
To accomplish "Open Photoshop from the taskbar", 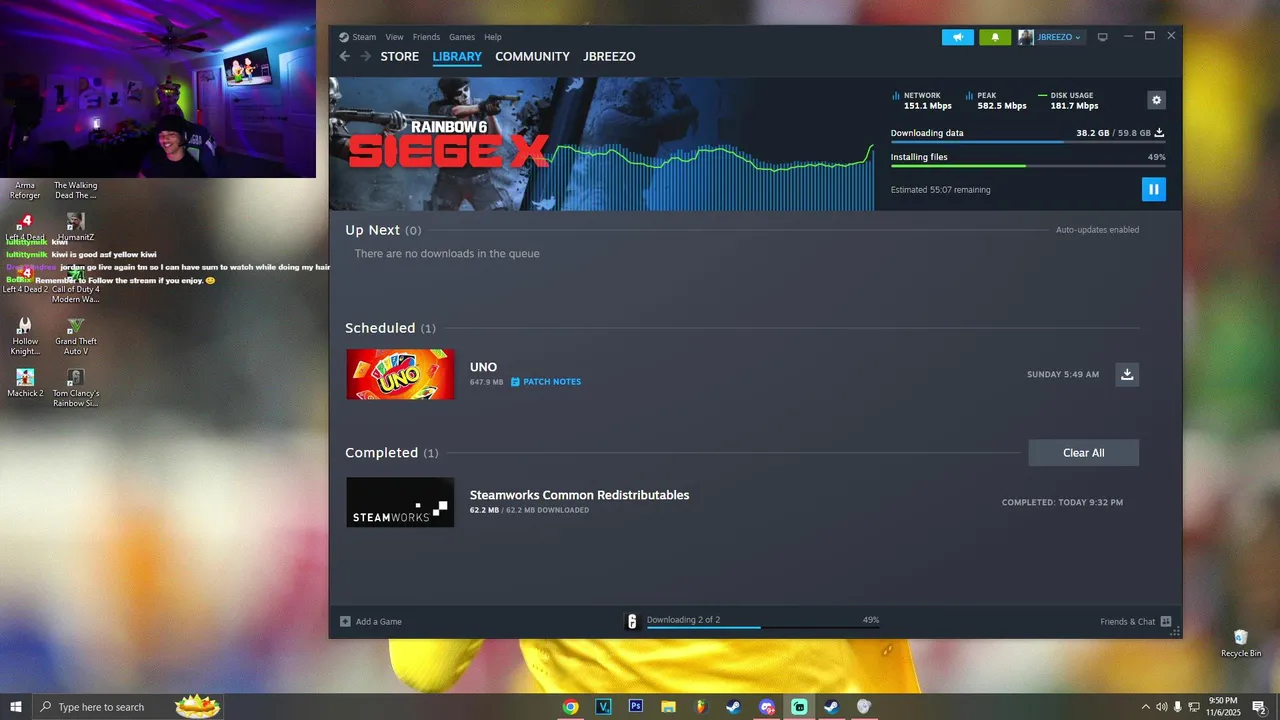I will [635, 706].
